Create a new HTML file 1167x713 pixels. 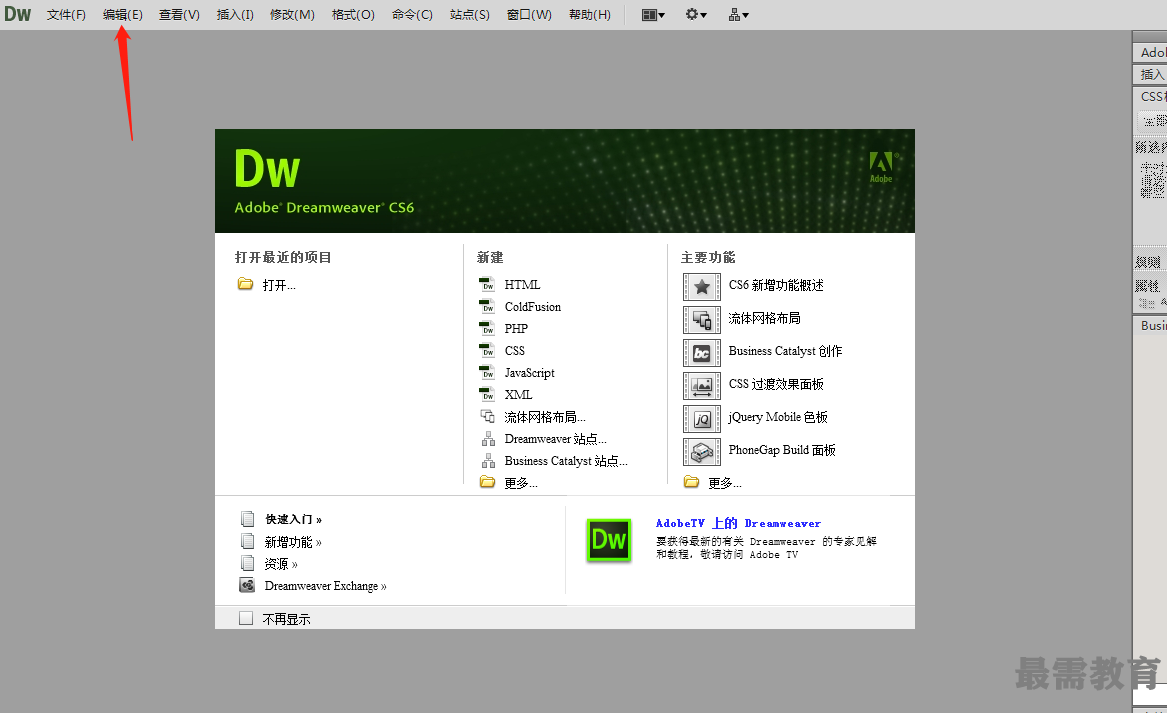pyautogui.click(x=522, y=284)
